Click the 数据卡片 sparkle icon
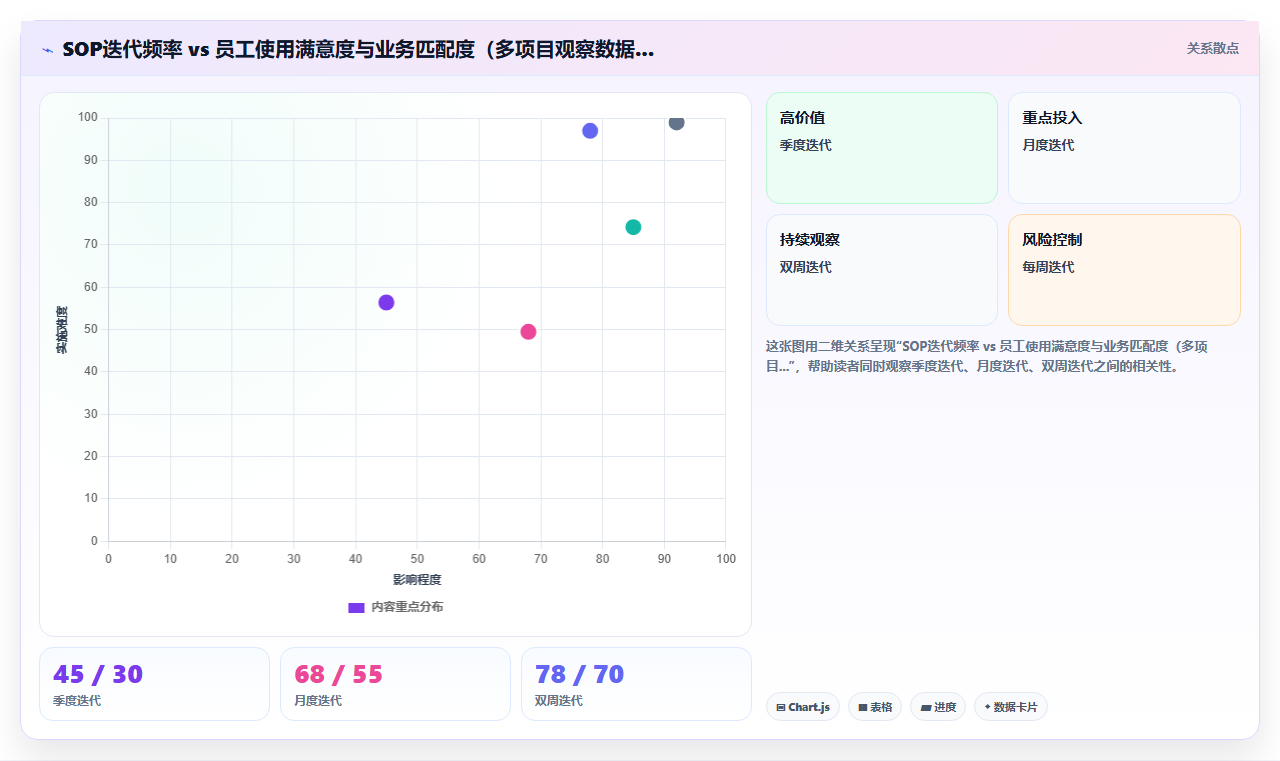This screenshot has width=1280, height=761. 987,707
